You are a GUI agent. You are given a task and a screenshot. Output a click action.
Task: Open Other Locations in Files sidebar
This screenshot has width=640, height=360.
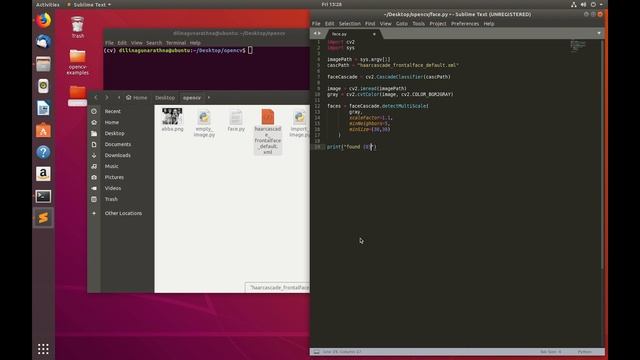123,213
